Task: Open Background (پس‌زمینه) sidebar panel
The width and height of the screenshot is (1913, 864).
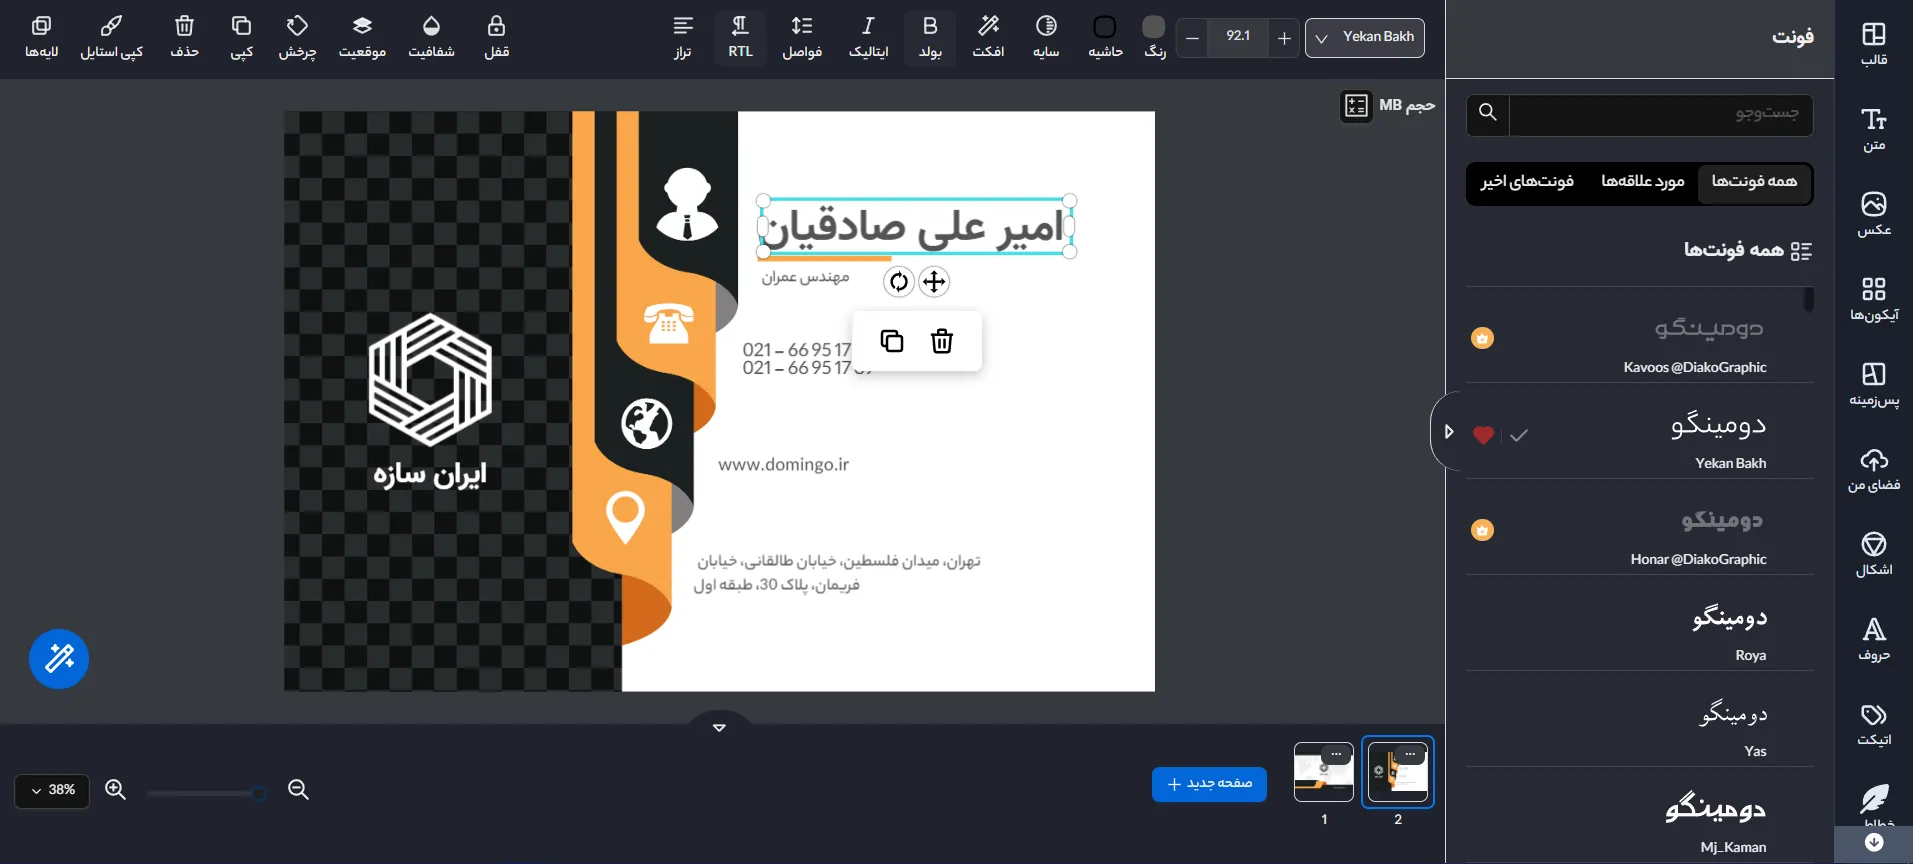Action: [1874, 384]
